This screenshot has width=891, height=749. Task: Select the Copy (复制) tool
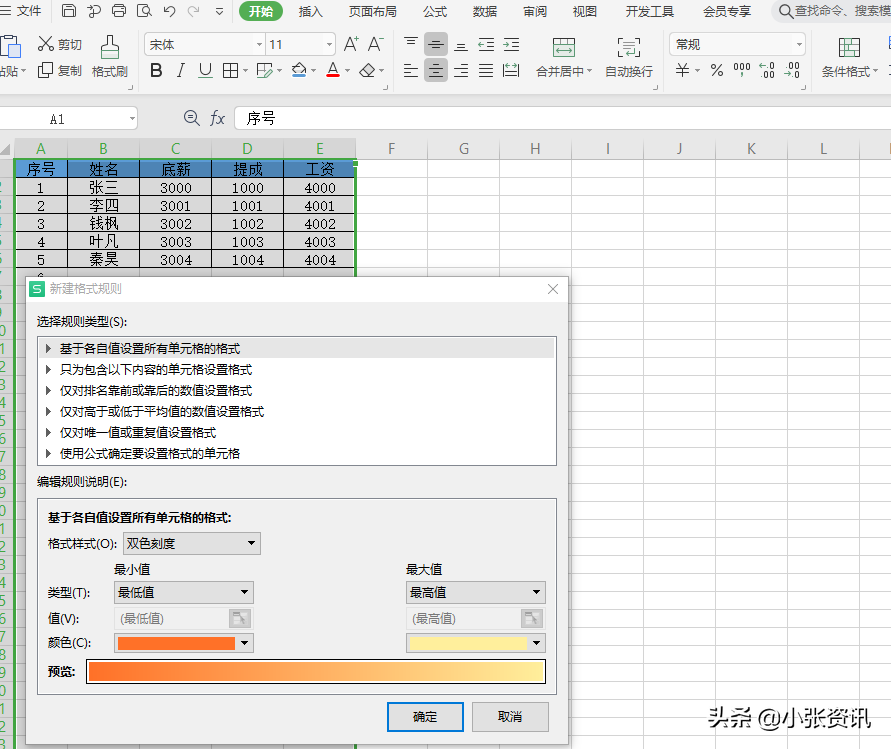point(60,70)
